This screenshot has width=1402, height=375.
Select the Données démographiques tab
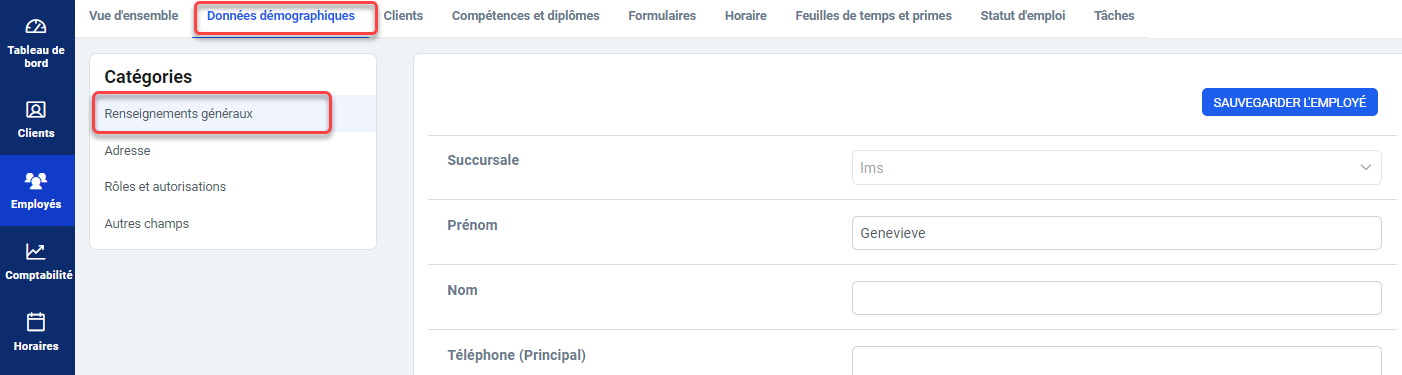point(281,16)
